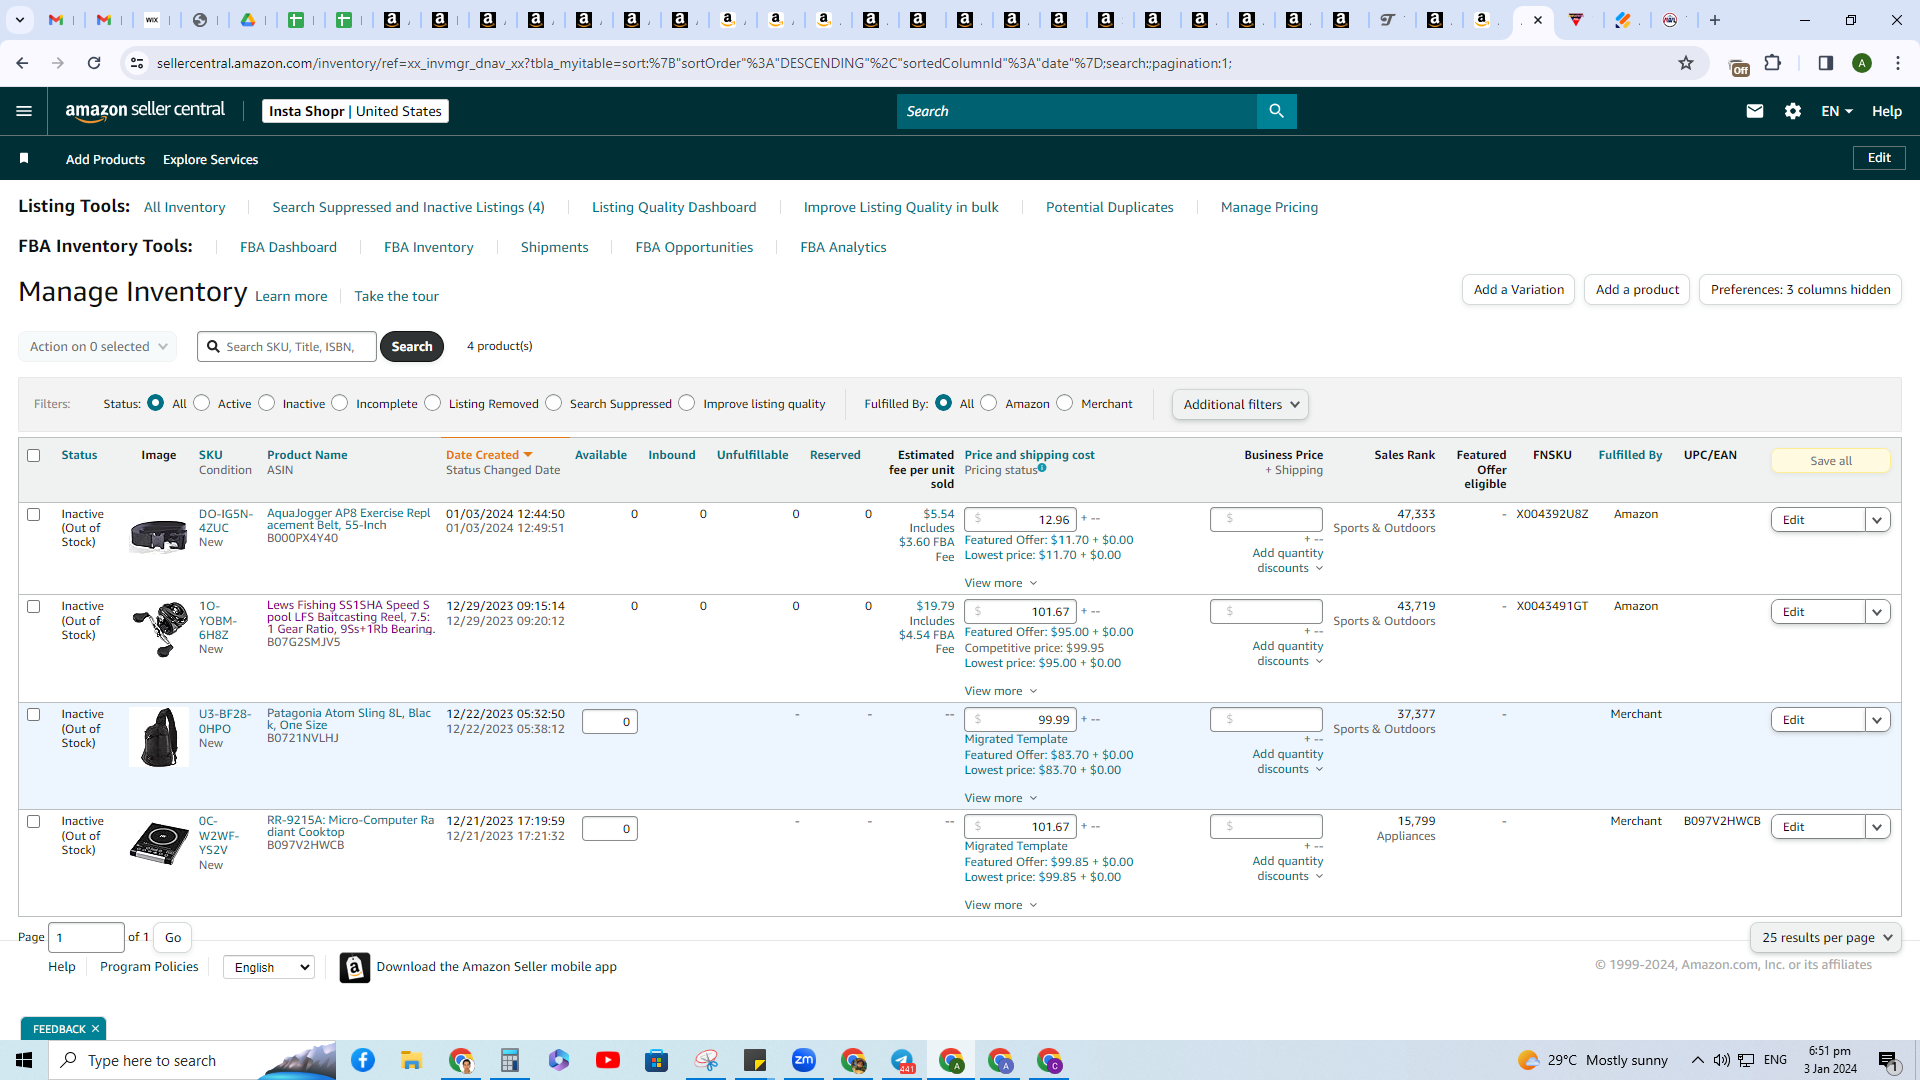Open Search Suppressed and Inactive Listings
Viewport: 1920px width, 1080px height.
(x=408, y=207)
